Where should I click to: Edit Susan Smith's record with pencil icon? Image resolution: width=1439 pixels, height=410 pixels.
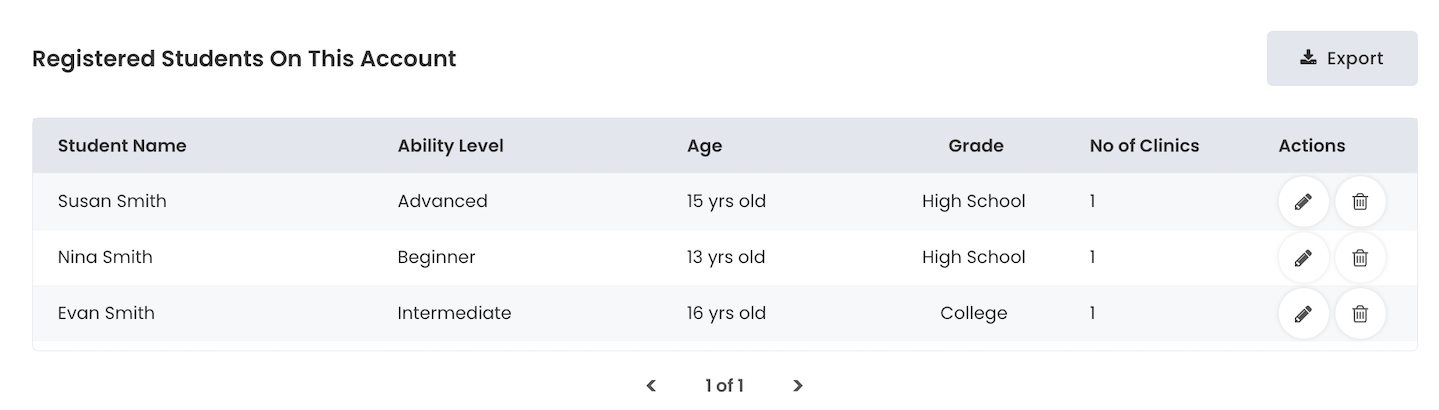pos(1303,202)
